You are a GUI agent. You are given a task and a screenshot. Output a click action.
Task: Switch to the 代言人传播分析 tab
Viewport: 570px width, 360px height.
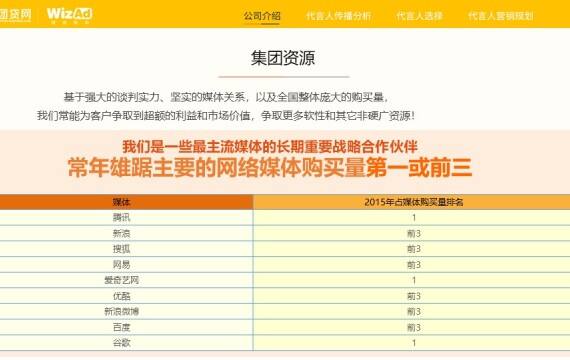338,16
